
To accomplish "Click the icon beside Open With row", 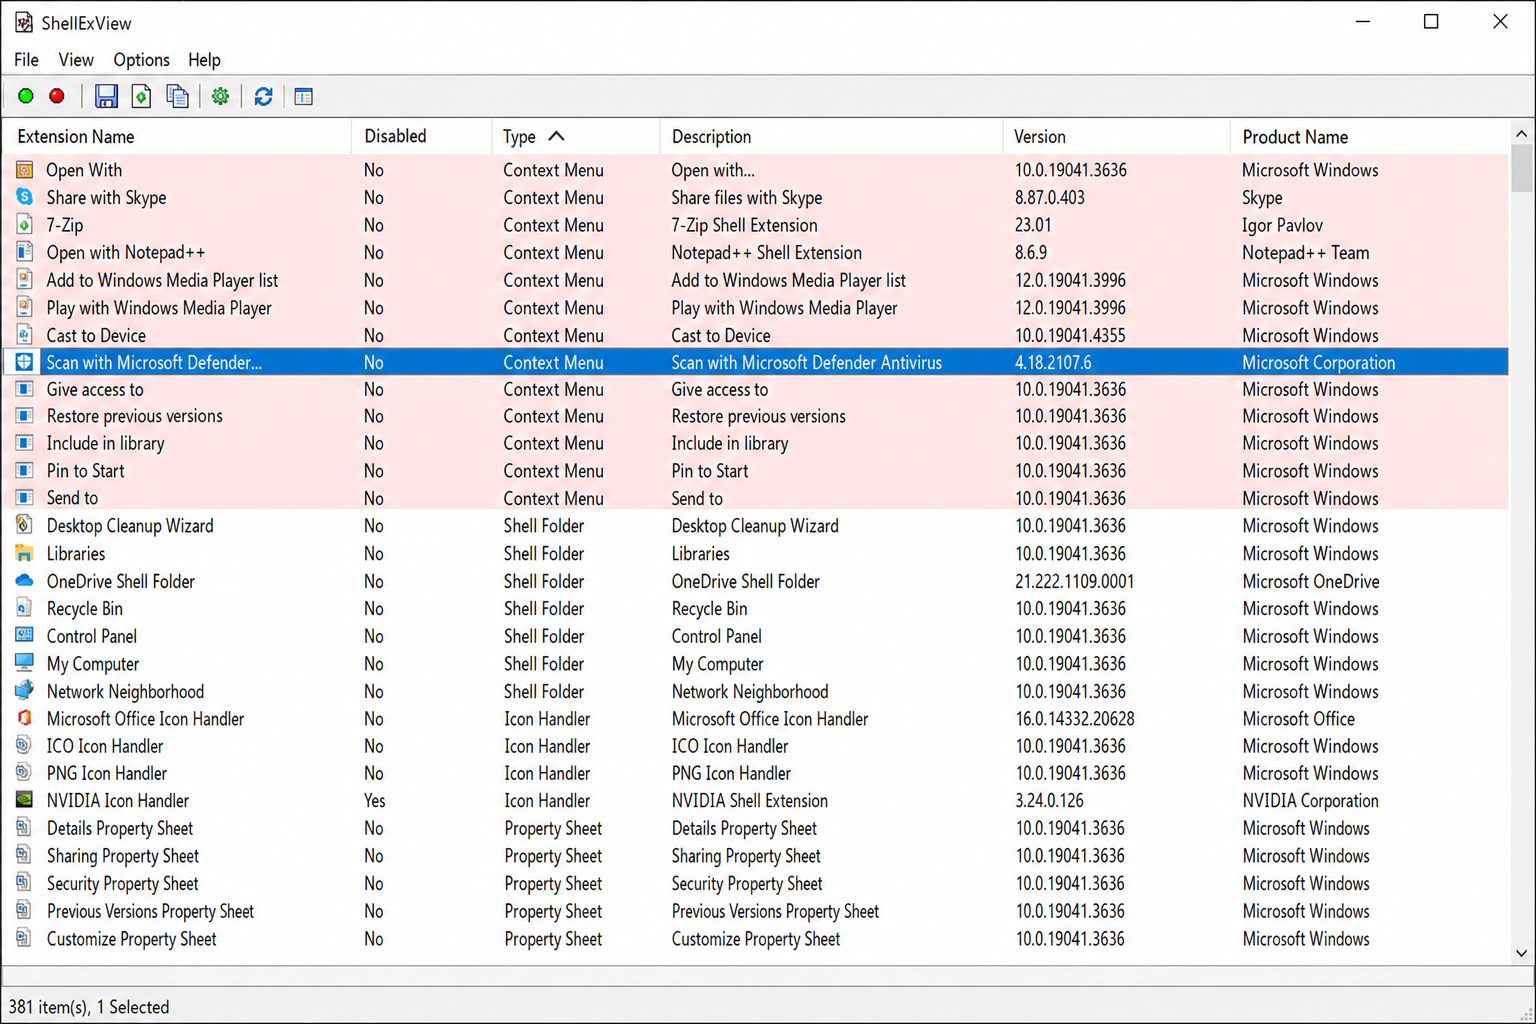I will pos(25,170).
